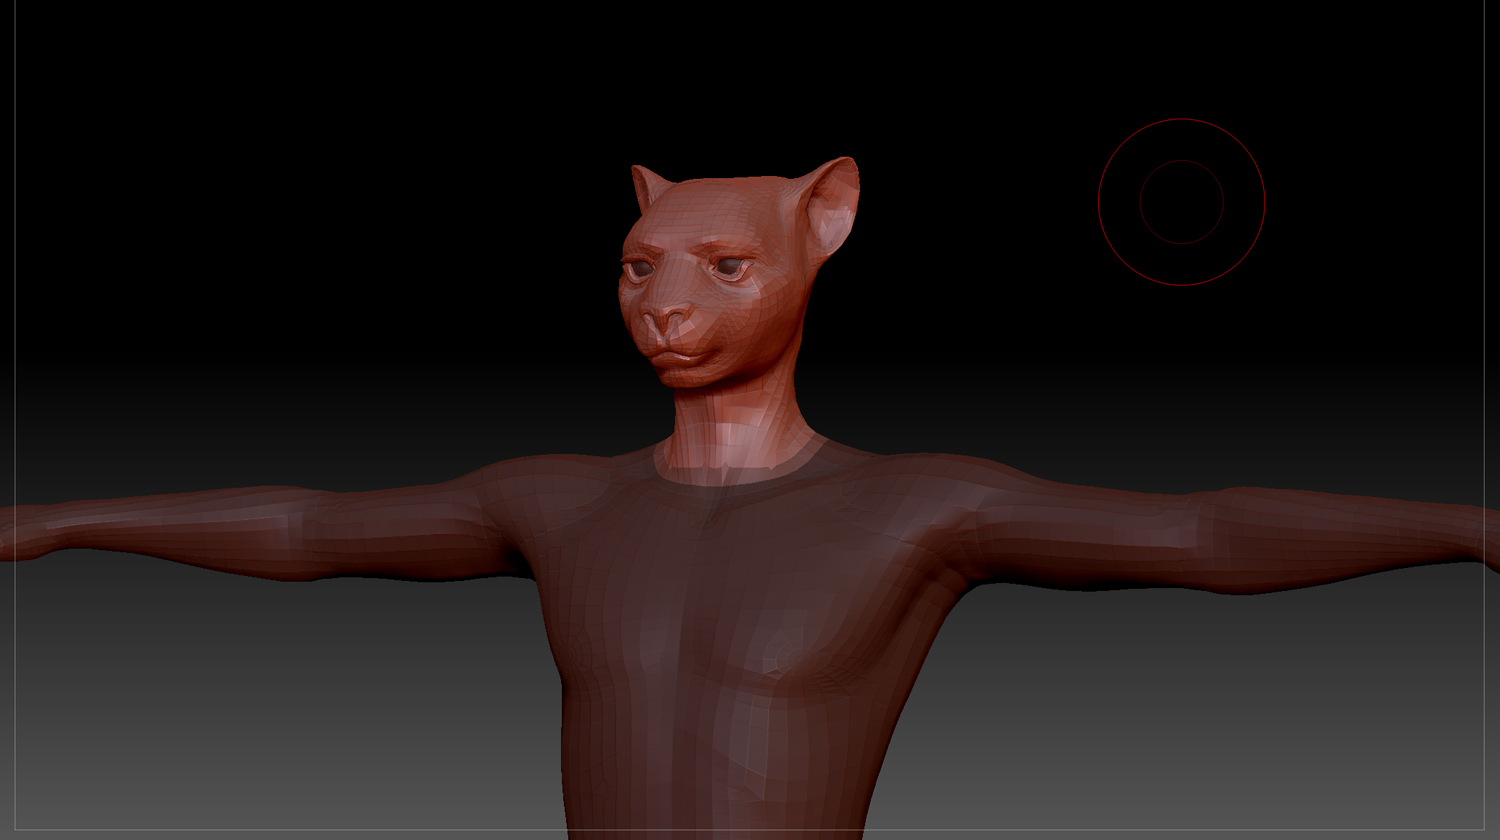Click the nose of the feline model
The image size is (1500, 840).
coord(666,319)
